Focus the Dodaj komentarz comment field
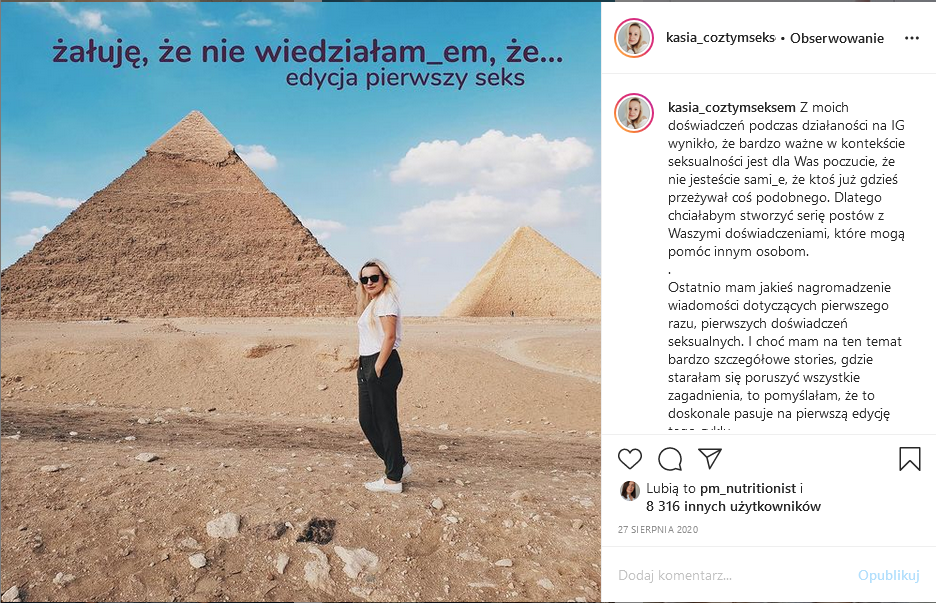 click(734, 576)
